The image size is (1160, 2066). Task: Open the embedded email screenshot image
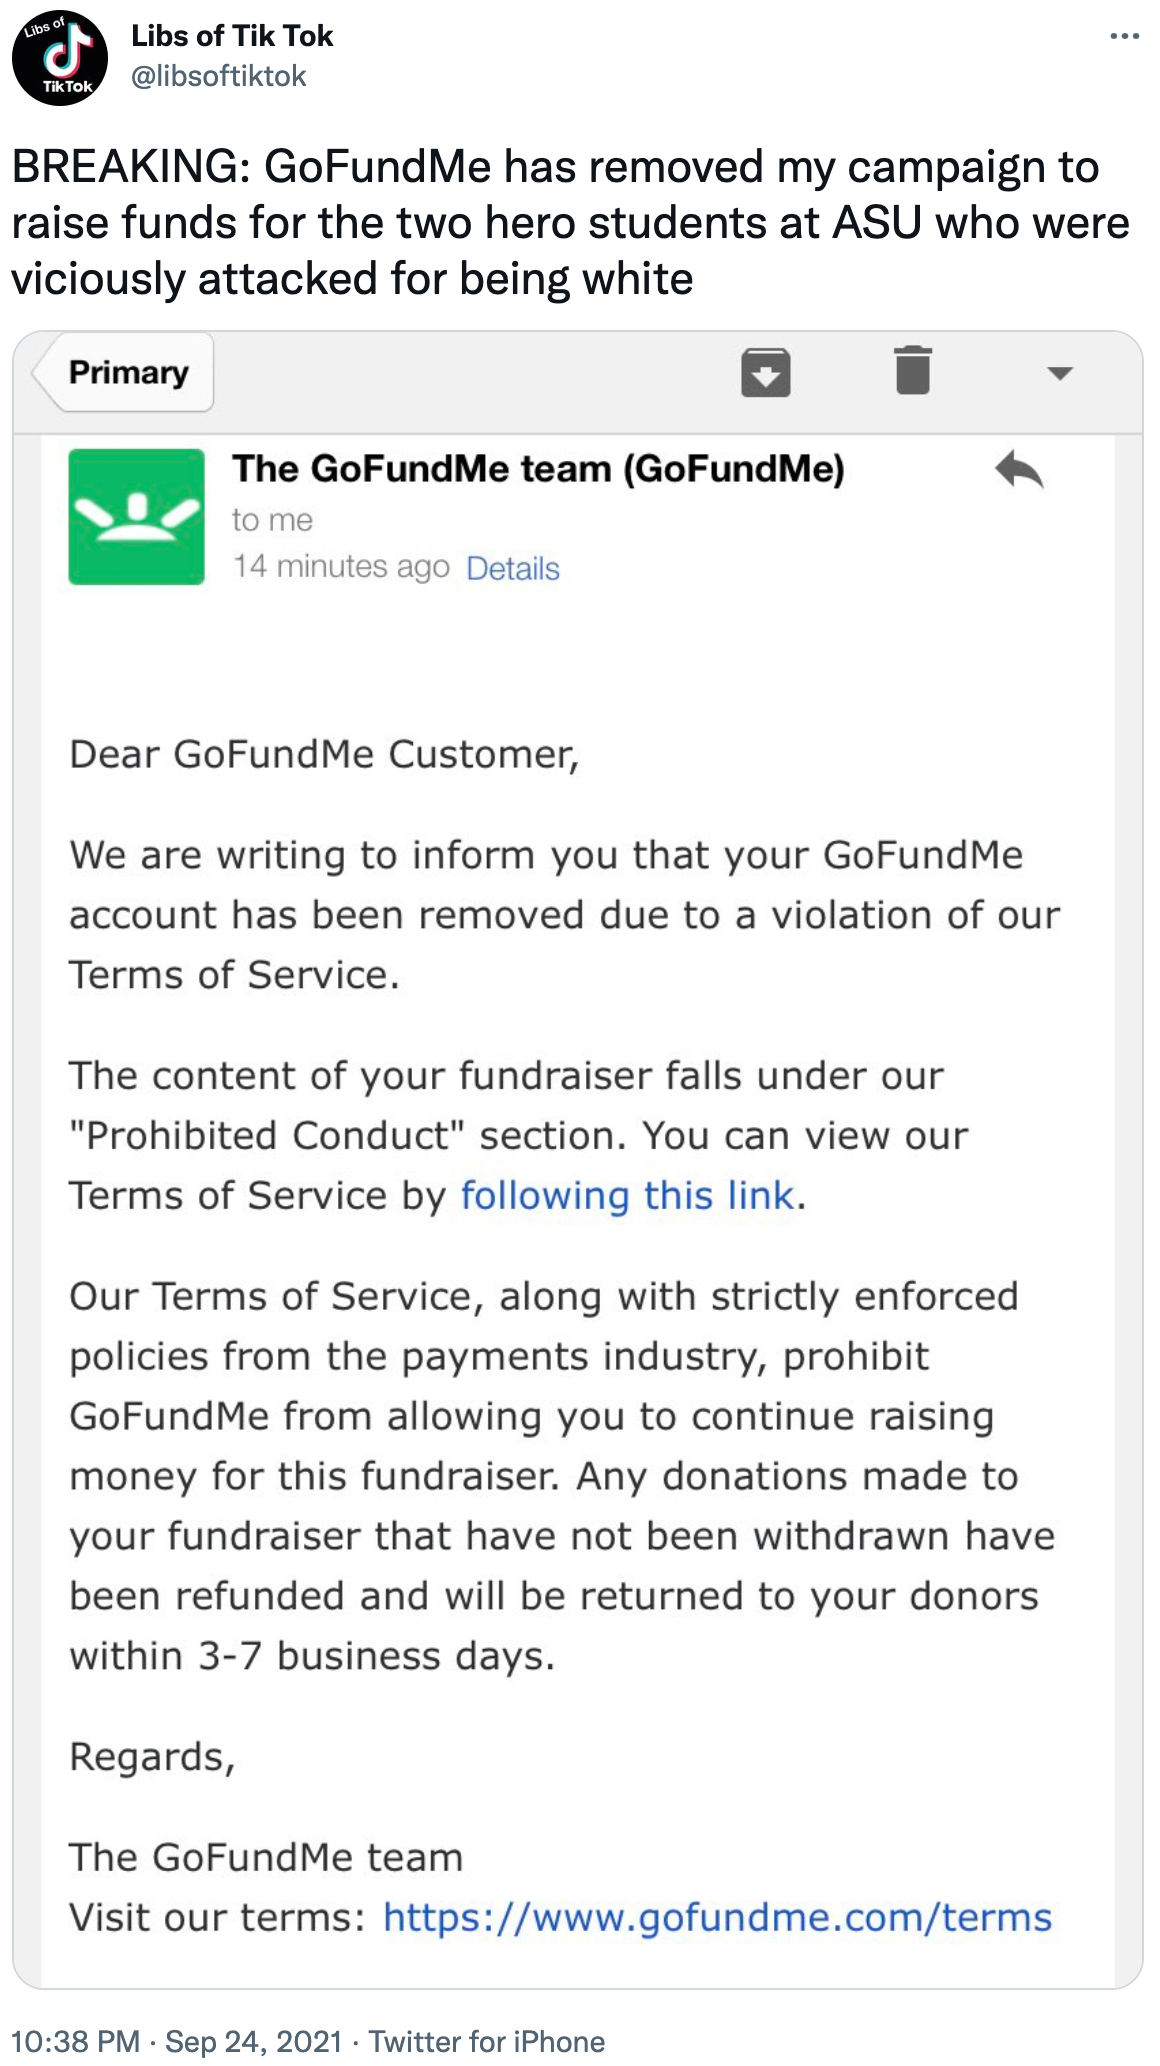point(577,1160)
